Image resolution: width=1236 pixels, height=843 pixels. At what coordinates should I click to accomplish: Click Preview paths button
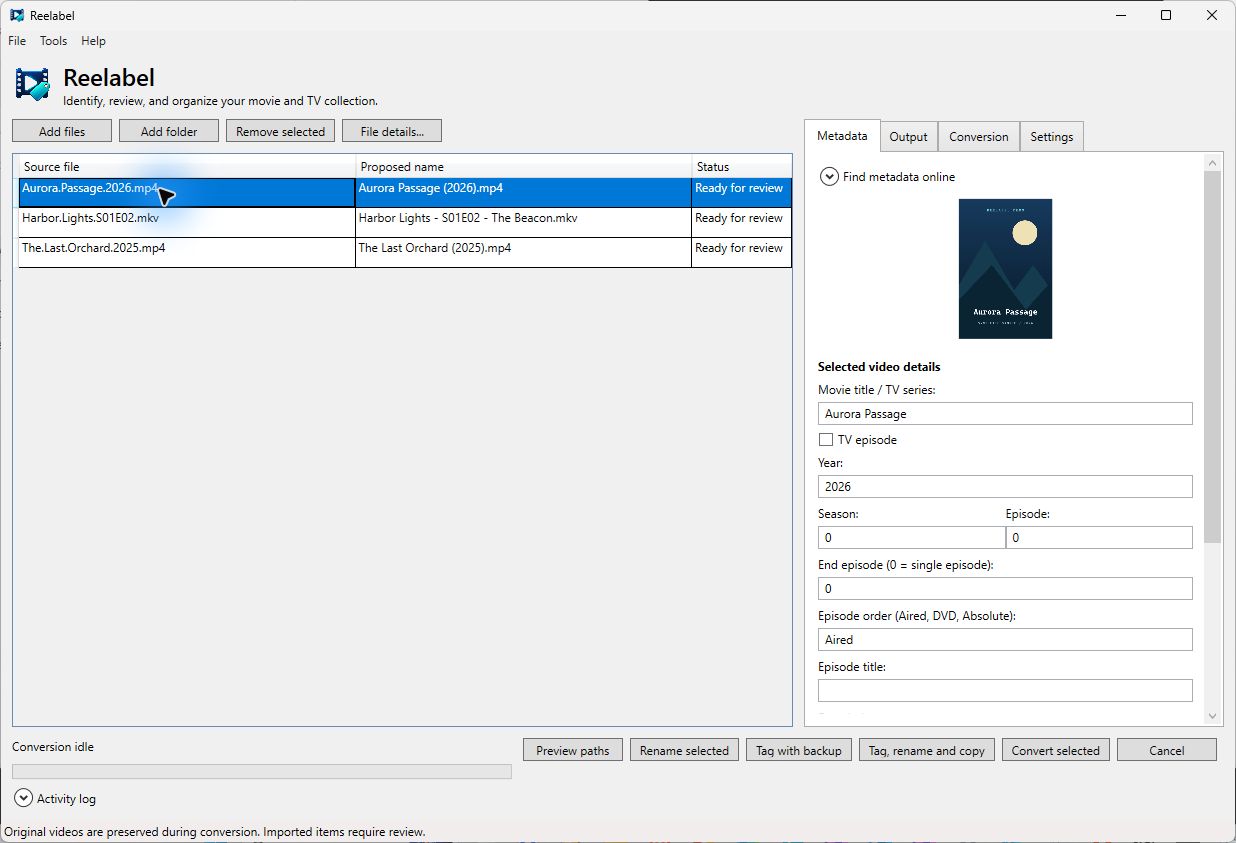573,750
